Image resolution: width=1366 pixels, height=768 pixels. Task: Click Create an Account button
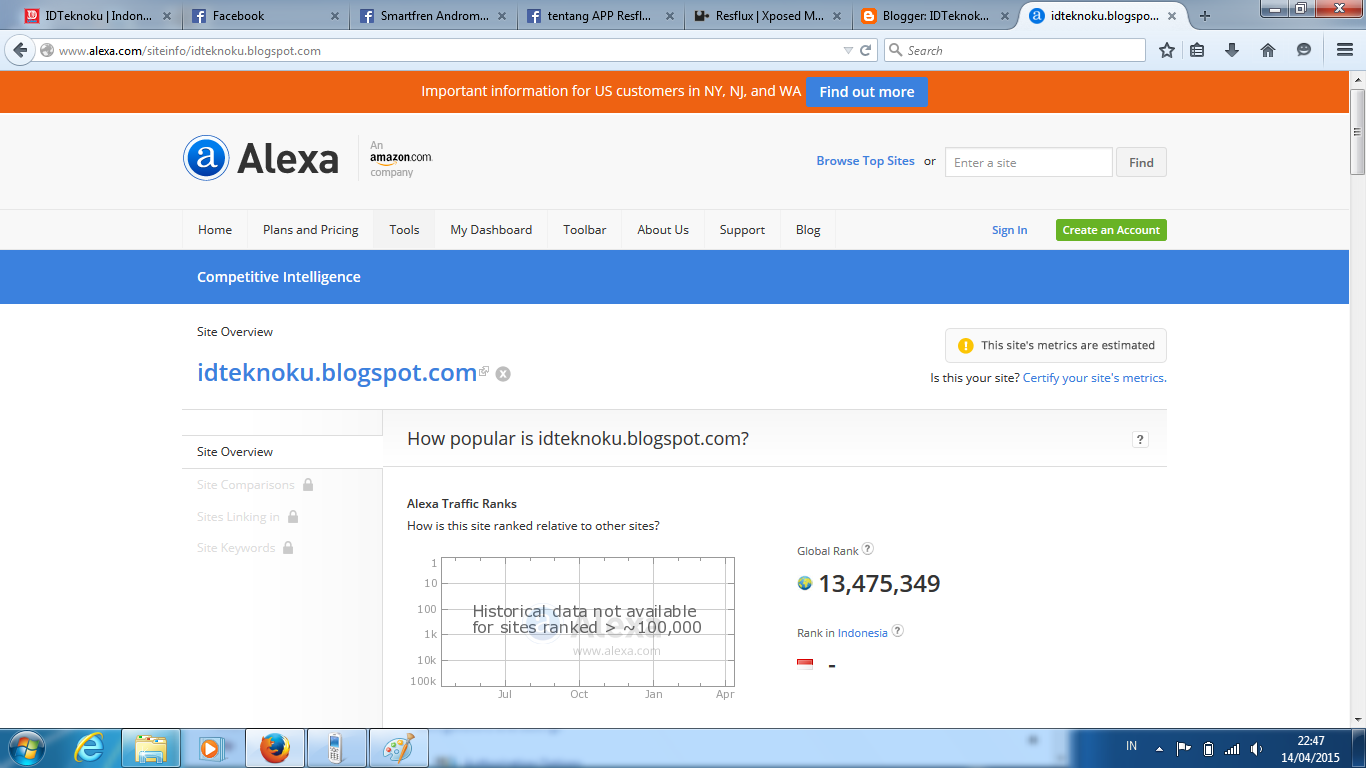[1111, 230]
